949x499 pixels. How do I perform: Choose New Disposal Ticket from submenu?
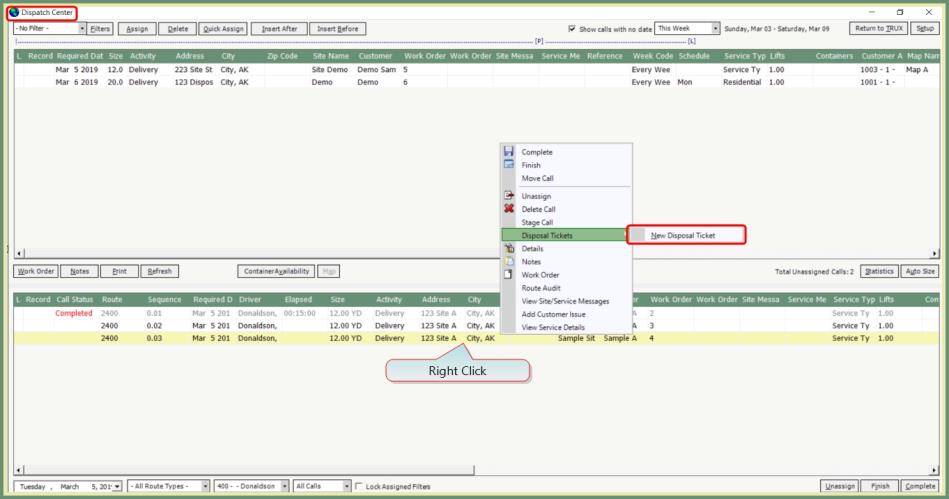click(684, 235)
